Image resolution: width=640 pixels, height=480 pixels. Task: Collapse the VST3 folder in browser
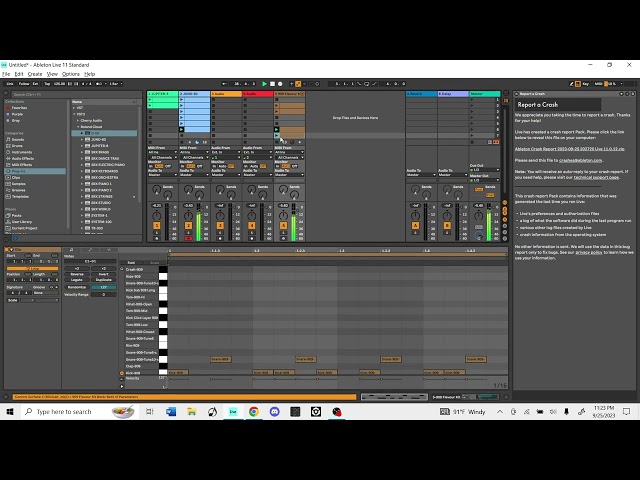pyautogui.click(x=74, y=114)
